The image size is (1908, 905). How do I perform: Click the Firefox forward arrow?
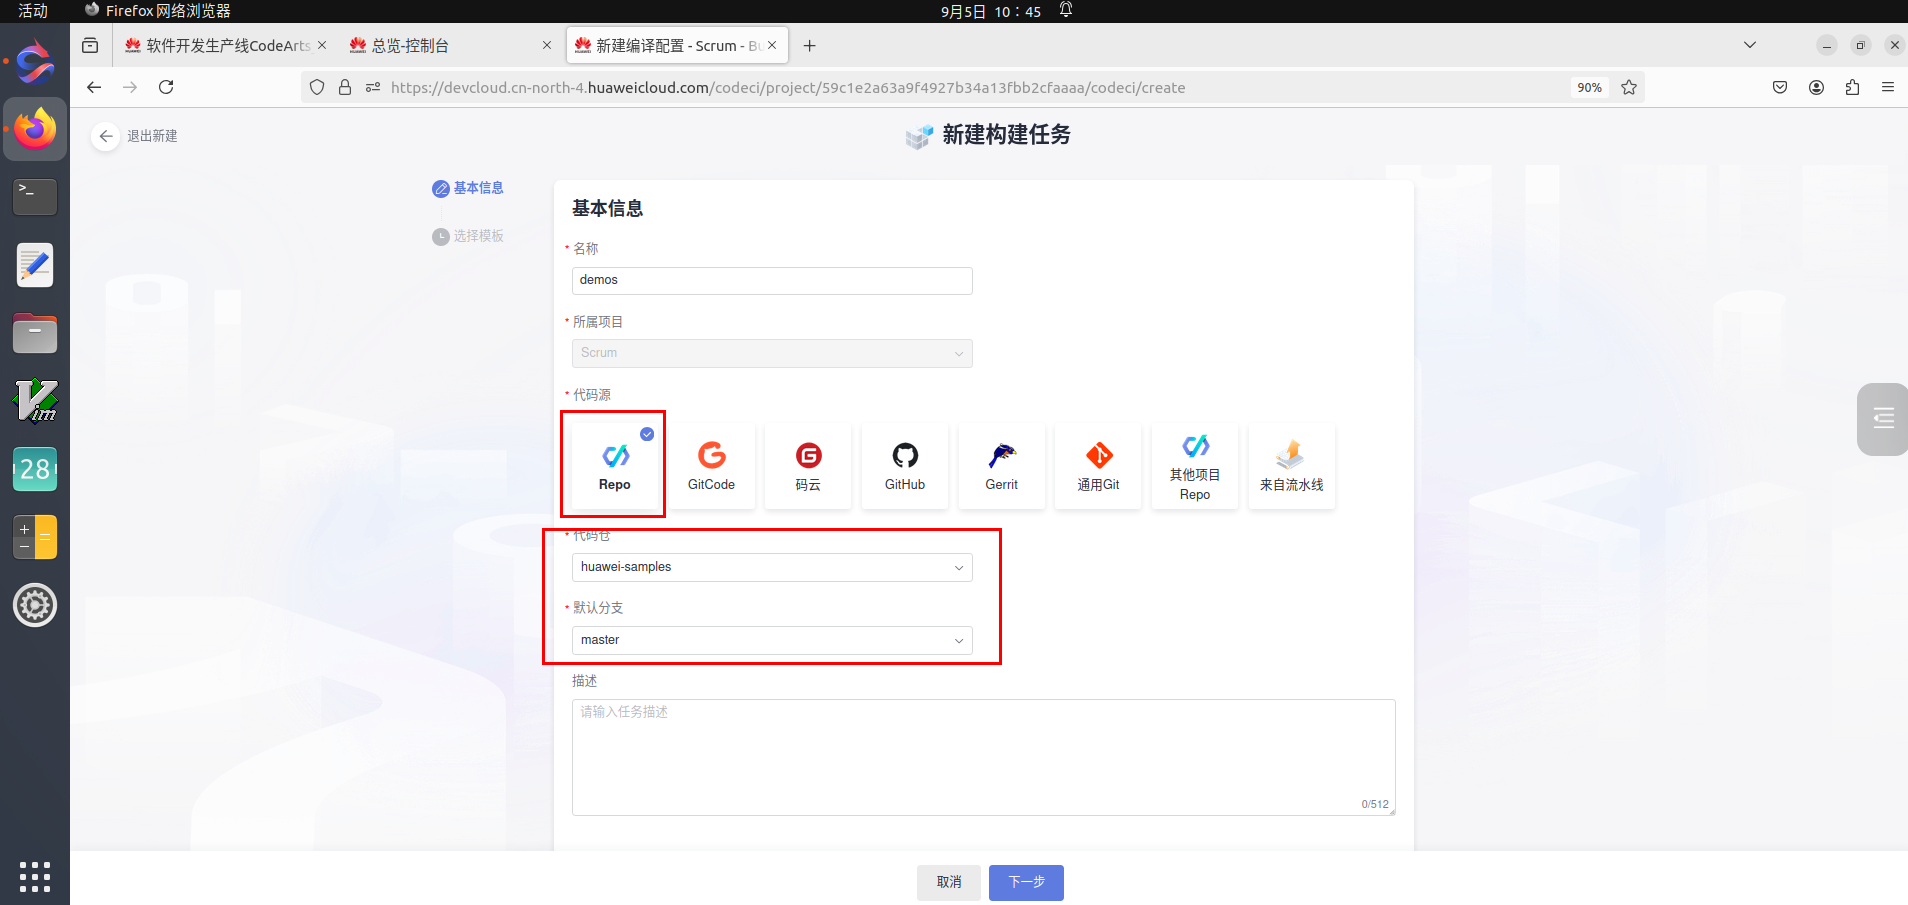click(x=130, y=87)
